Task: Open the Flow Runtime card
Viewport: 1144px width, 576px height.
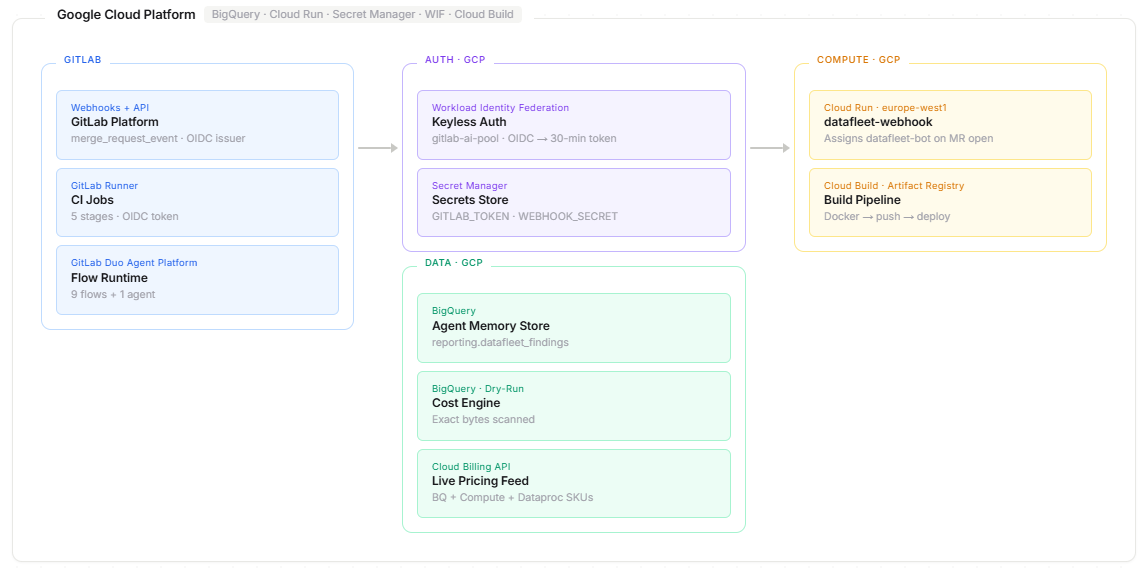Action: pyautogui.click(x=197, y=280)
